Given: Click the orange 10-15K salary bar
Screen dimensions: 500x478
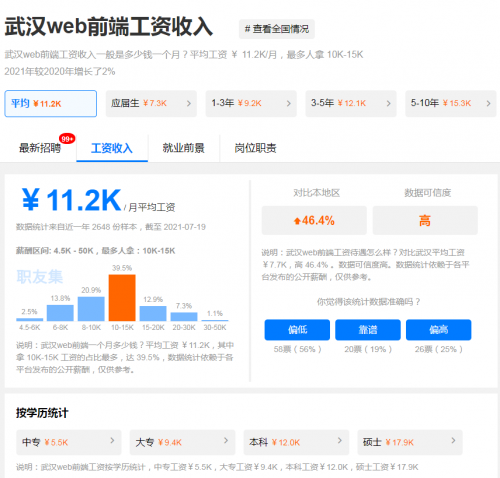Looking at the screenshot, I should 122,298.
